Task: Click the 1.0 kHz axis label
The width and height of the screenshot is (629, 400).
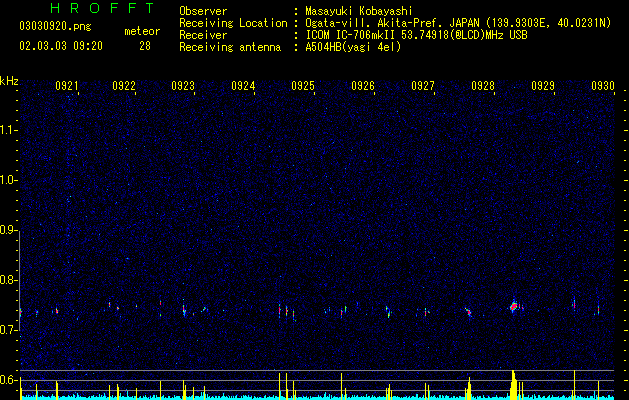Action: pos(9,180)
